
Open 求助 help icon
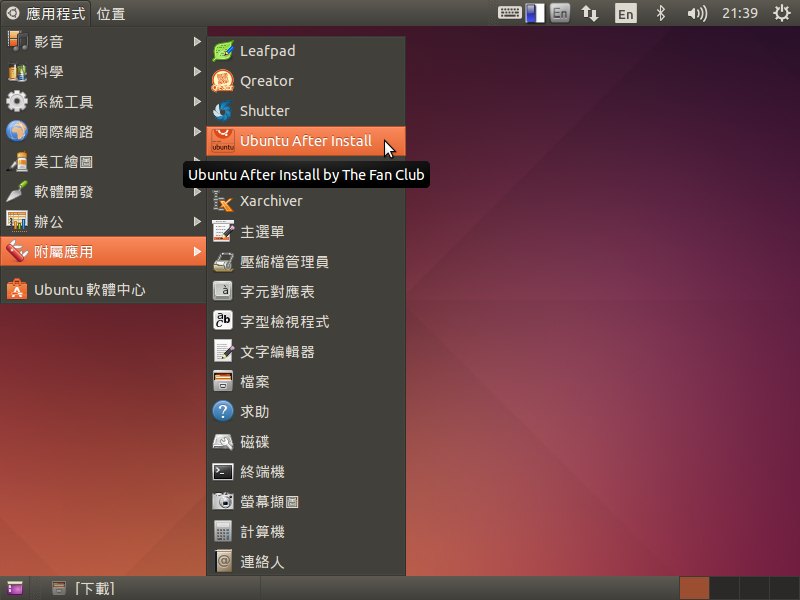point(223,411)
